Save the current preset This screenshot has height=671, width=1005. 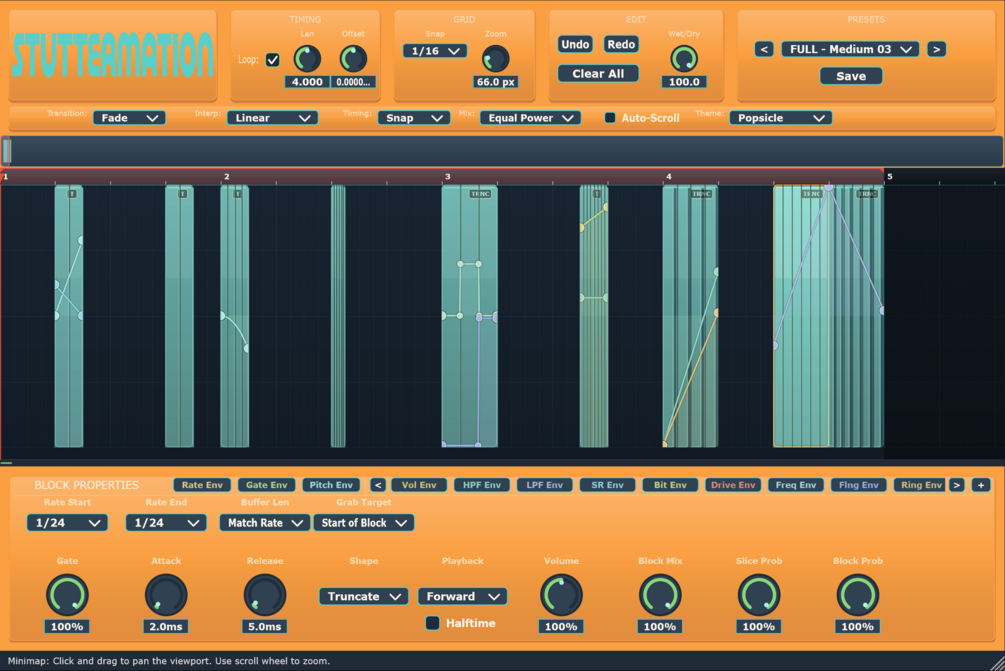pyautogui.click(x=851, y=76)
